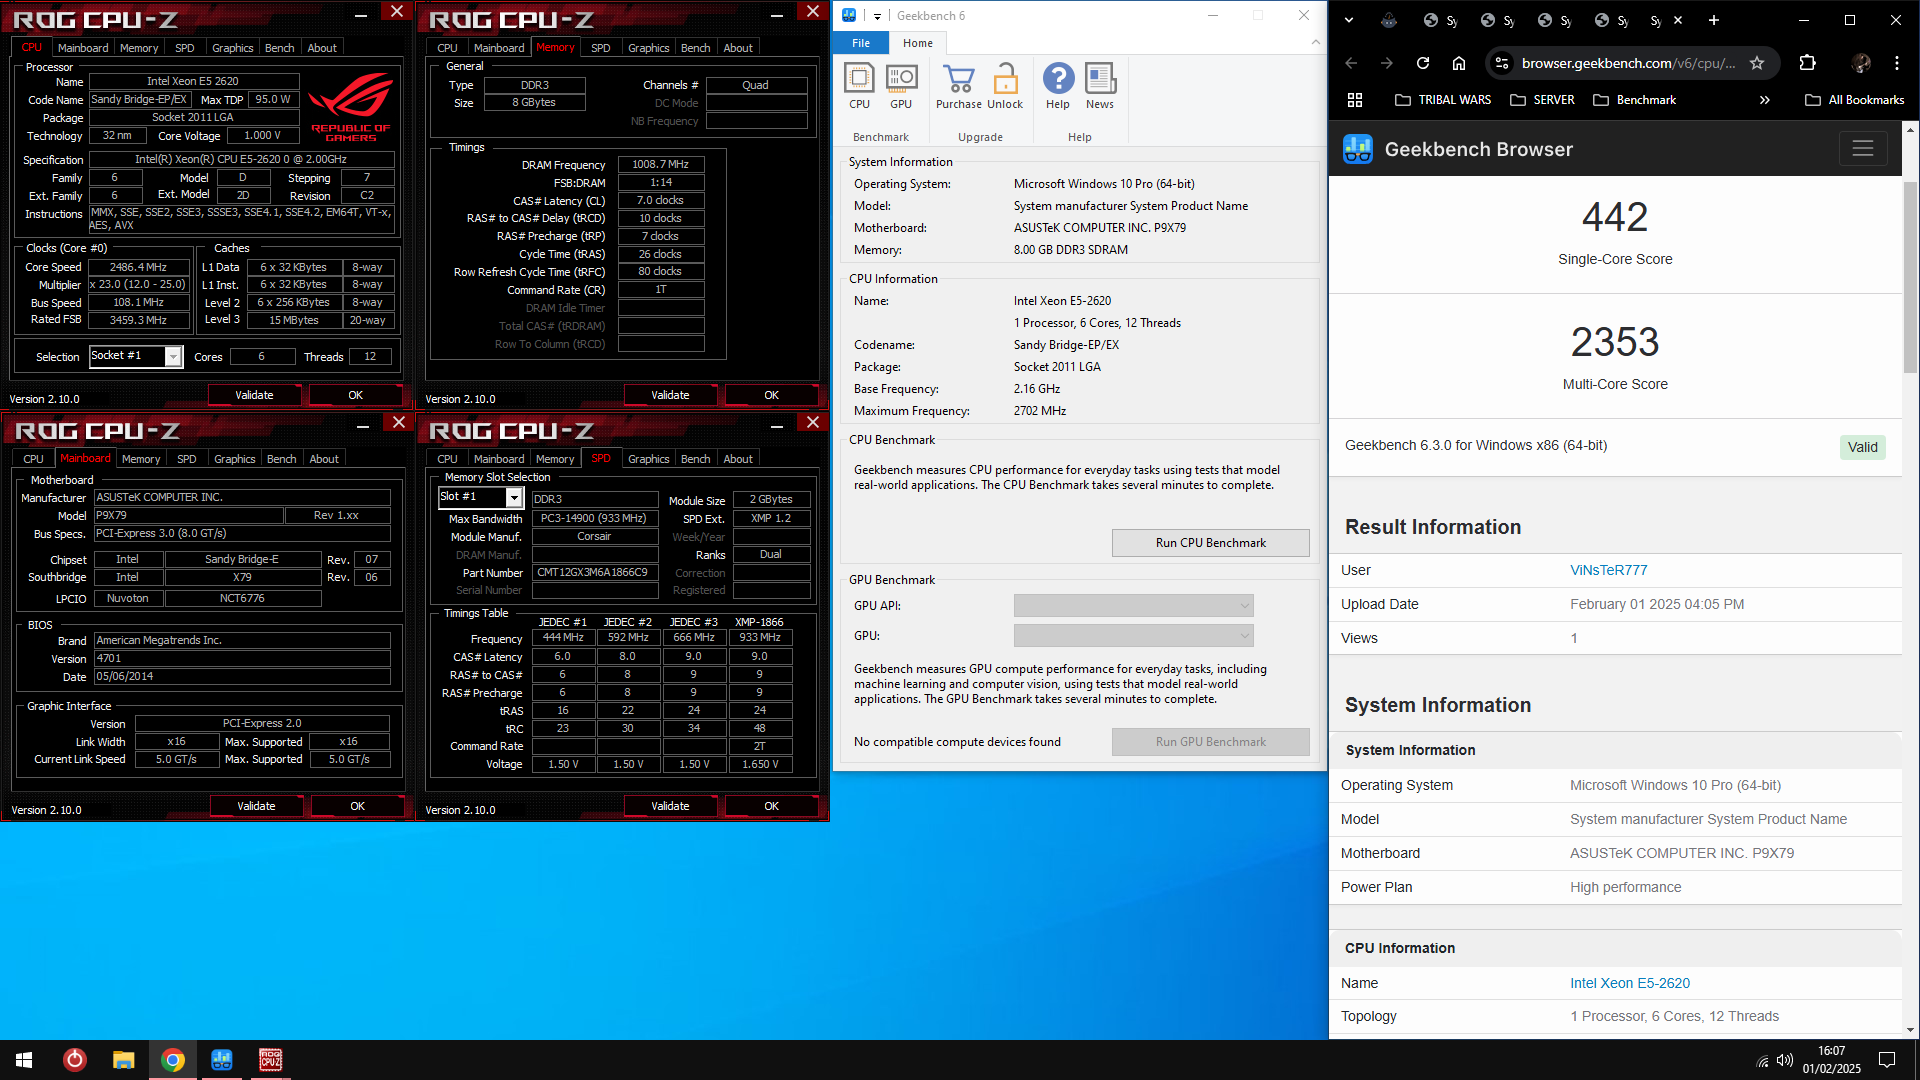The image size is (1920, 1080).
Task: Click Validate in the CPU tab CPU-Z window
Action: coord(254,396)
